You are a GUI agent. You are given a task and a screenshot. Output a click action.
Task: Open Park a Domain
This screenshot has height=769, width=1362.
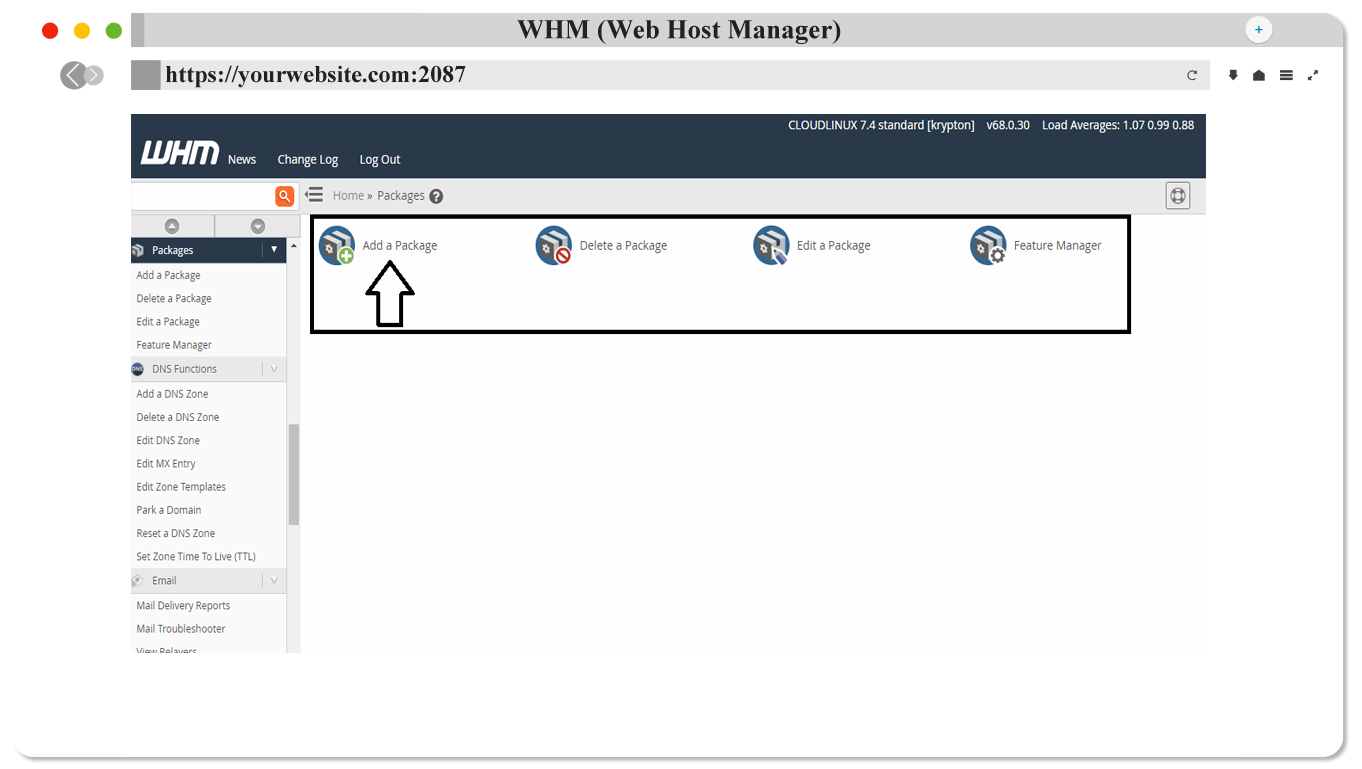click(169, 510)
